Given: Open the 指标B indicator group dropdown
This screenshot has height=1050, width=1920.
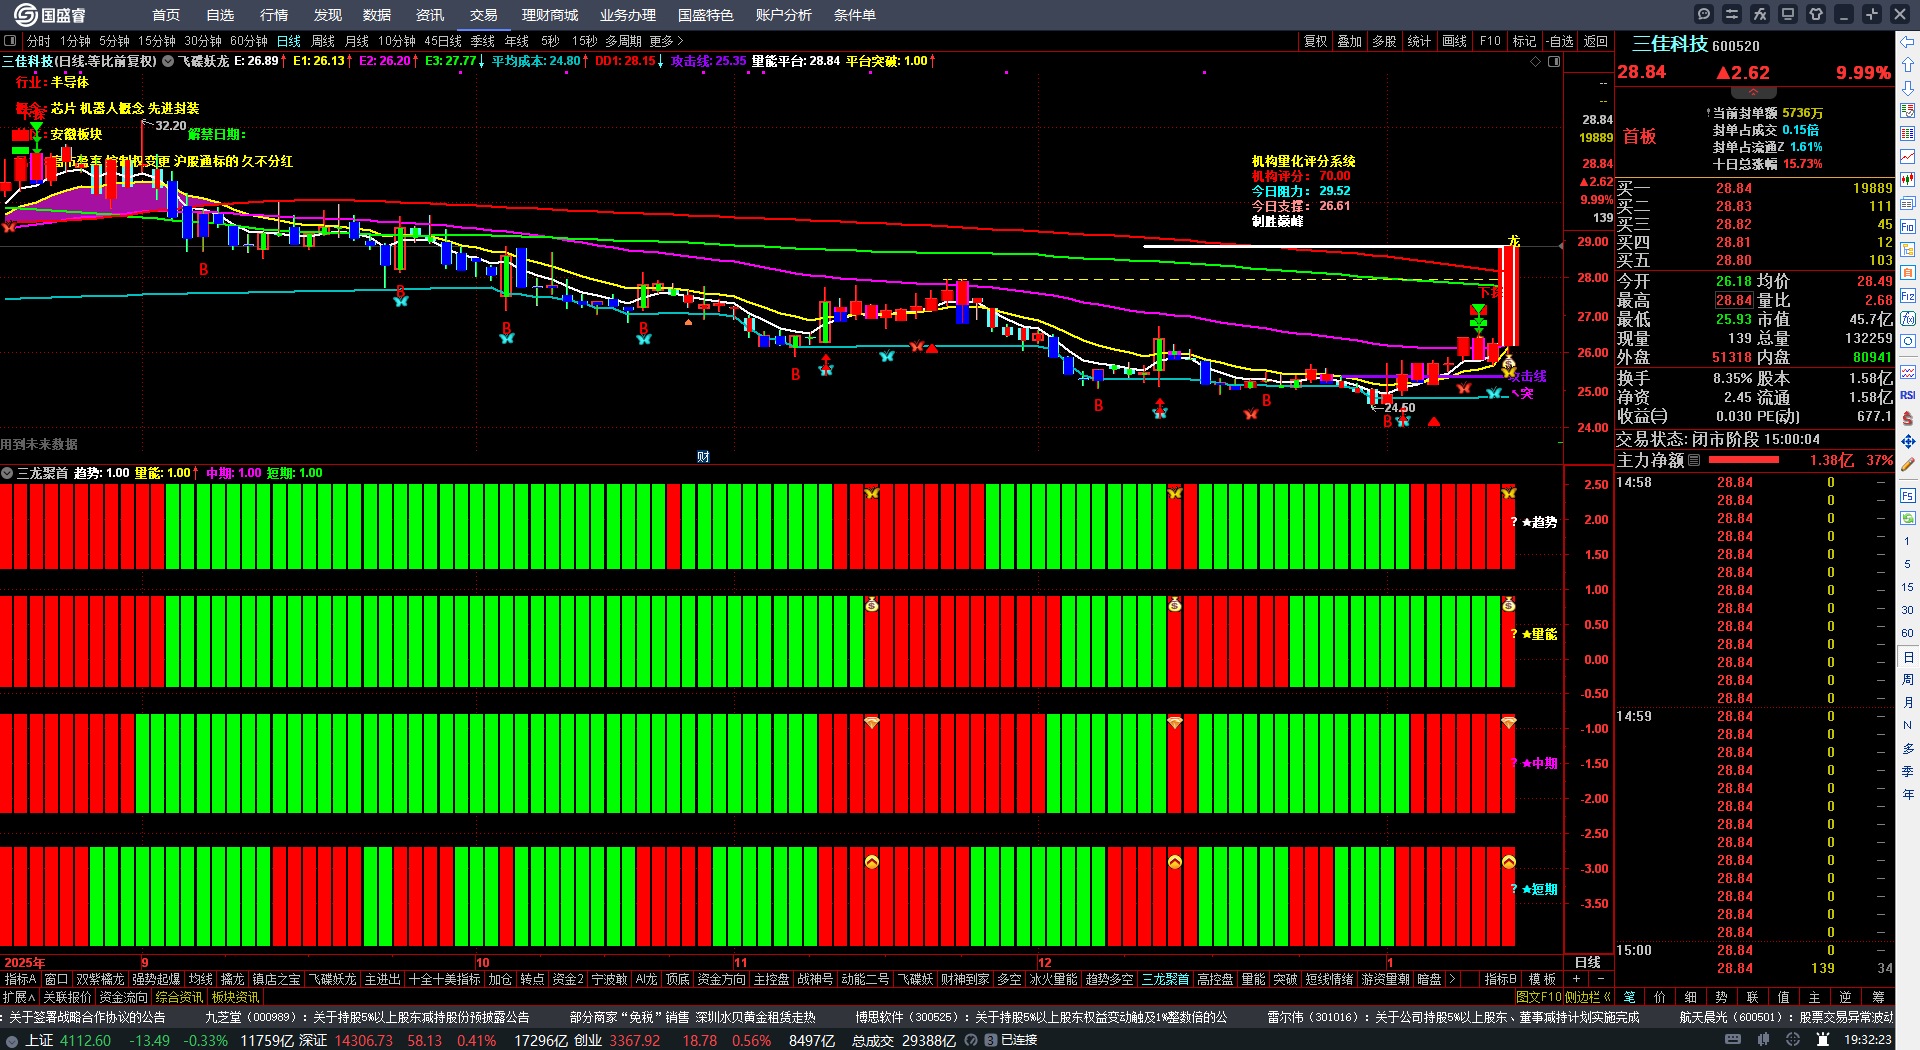Looking at the screenshot, I should [x=1500, y=979].
